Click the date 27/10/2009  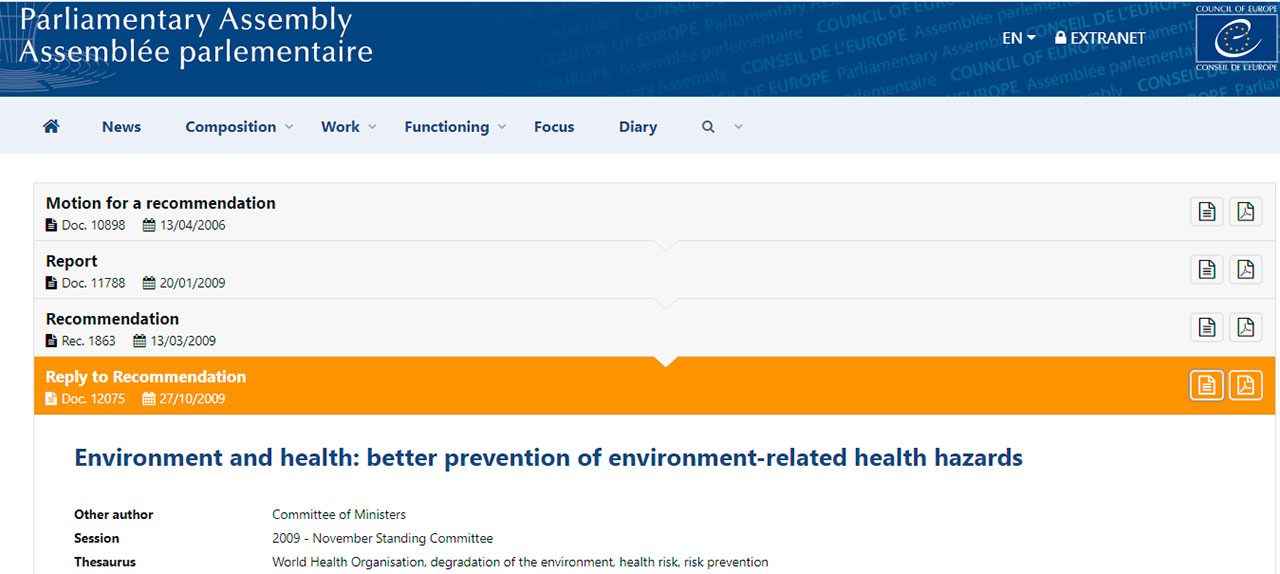point(193,399)
